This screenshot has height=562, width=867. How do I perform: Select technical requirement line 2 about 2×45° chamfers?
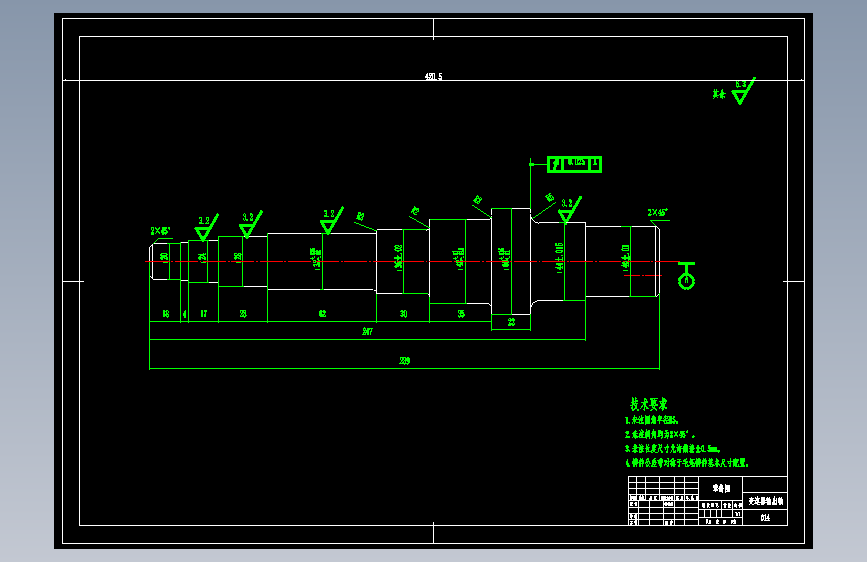[660, 435]
